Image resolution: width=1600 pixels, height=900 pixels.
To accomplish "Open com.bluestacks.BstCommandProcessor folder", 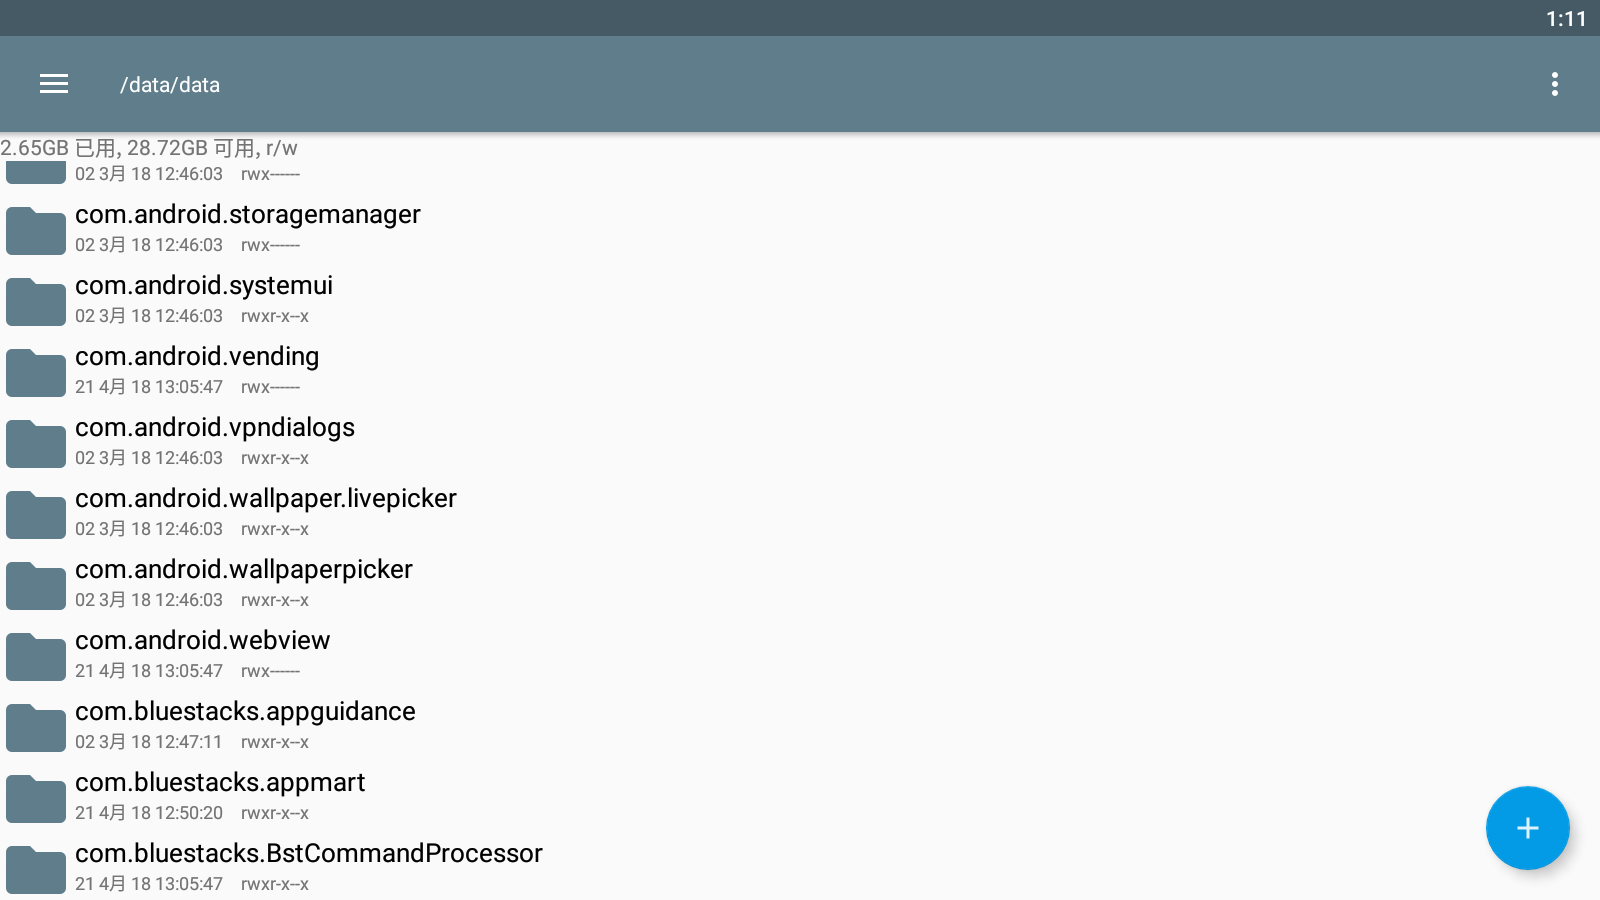I will pyautogui.click(x=308, y=853).
